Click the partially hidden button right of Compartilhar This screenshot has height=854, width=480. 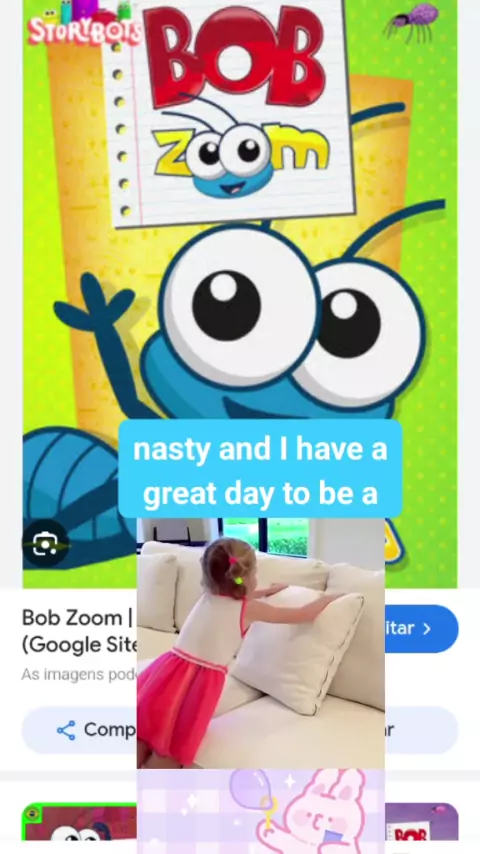click(x=421, y=730)
